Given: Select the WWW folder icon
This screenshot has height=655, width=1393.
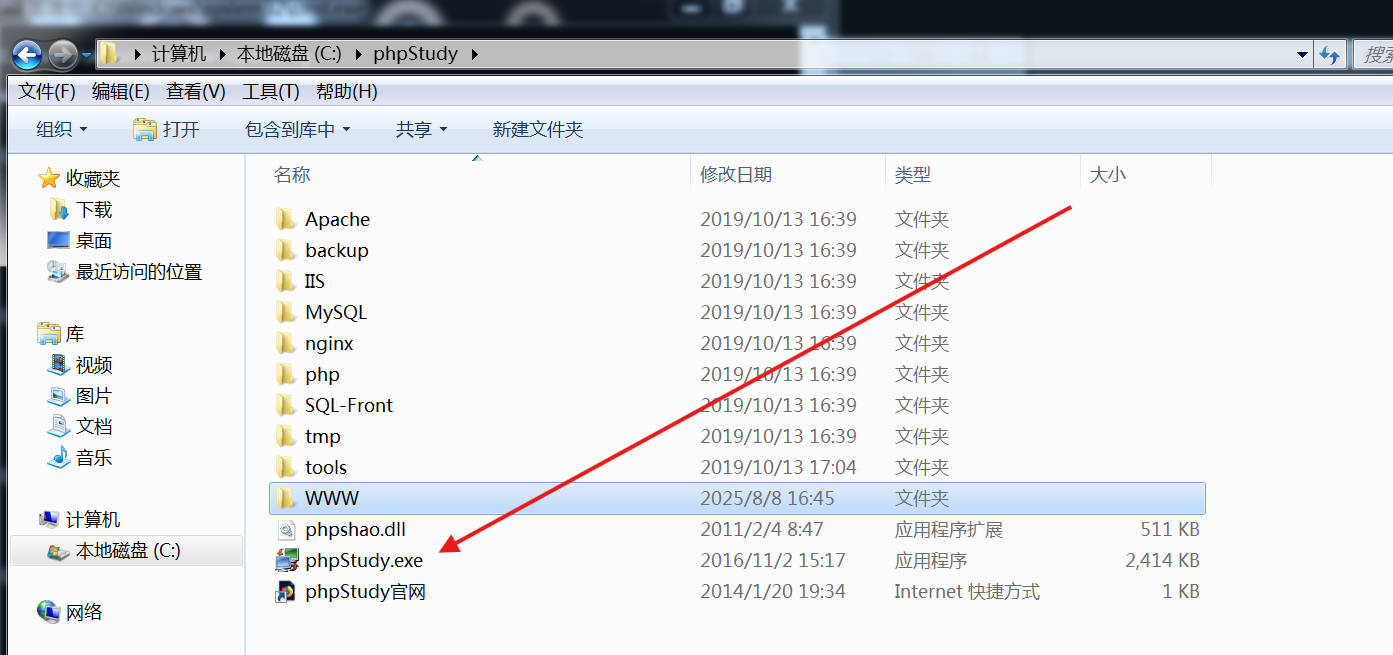Looking at the screenshot, I should tap(287, 498).
